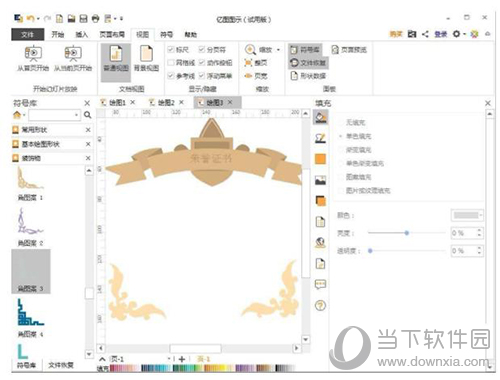The image size is (500, 380).
Task: Toggle the Page break (分页符) checkbox
Action: tap(202, 50)
